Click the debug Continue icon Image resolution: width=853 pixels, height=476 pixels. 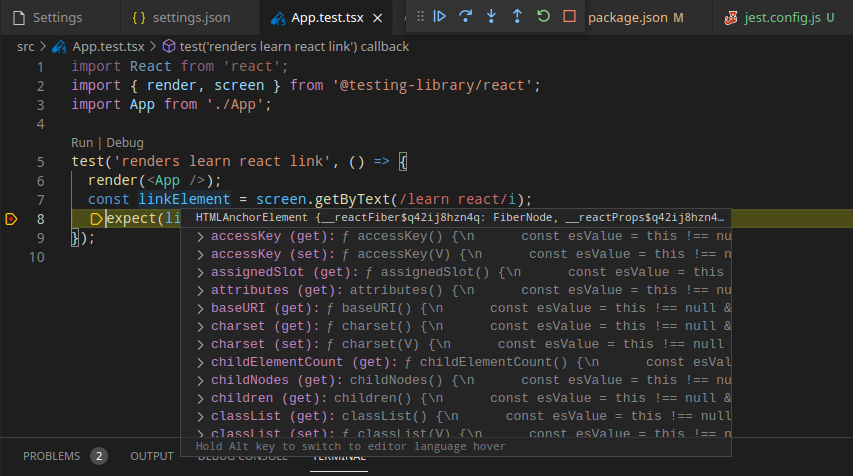(x=440, y=16)
